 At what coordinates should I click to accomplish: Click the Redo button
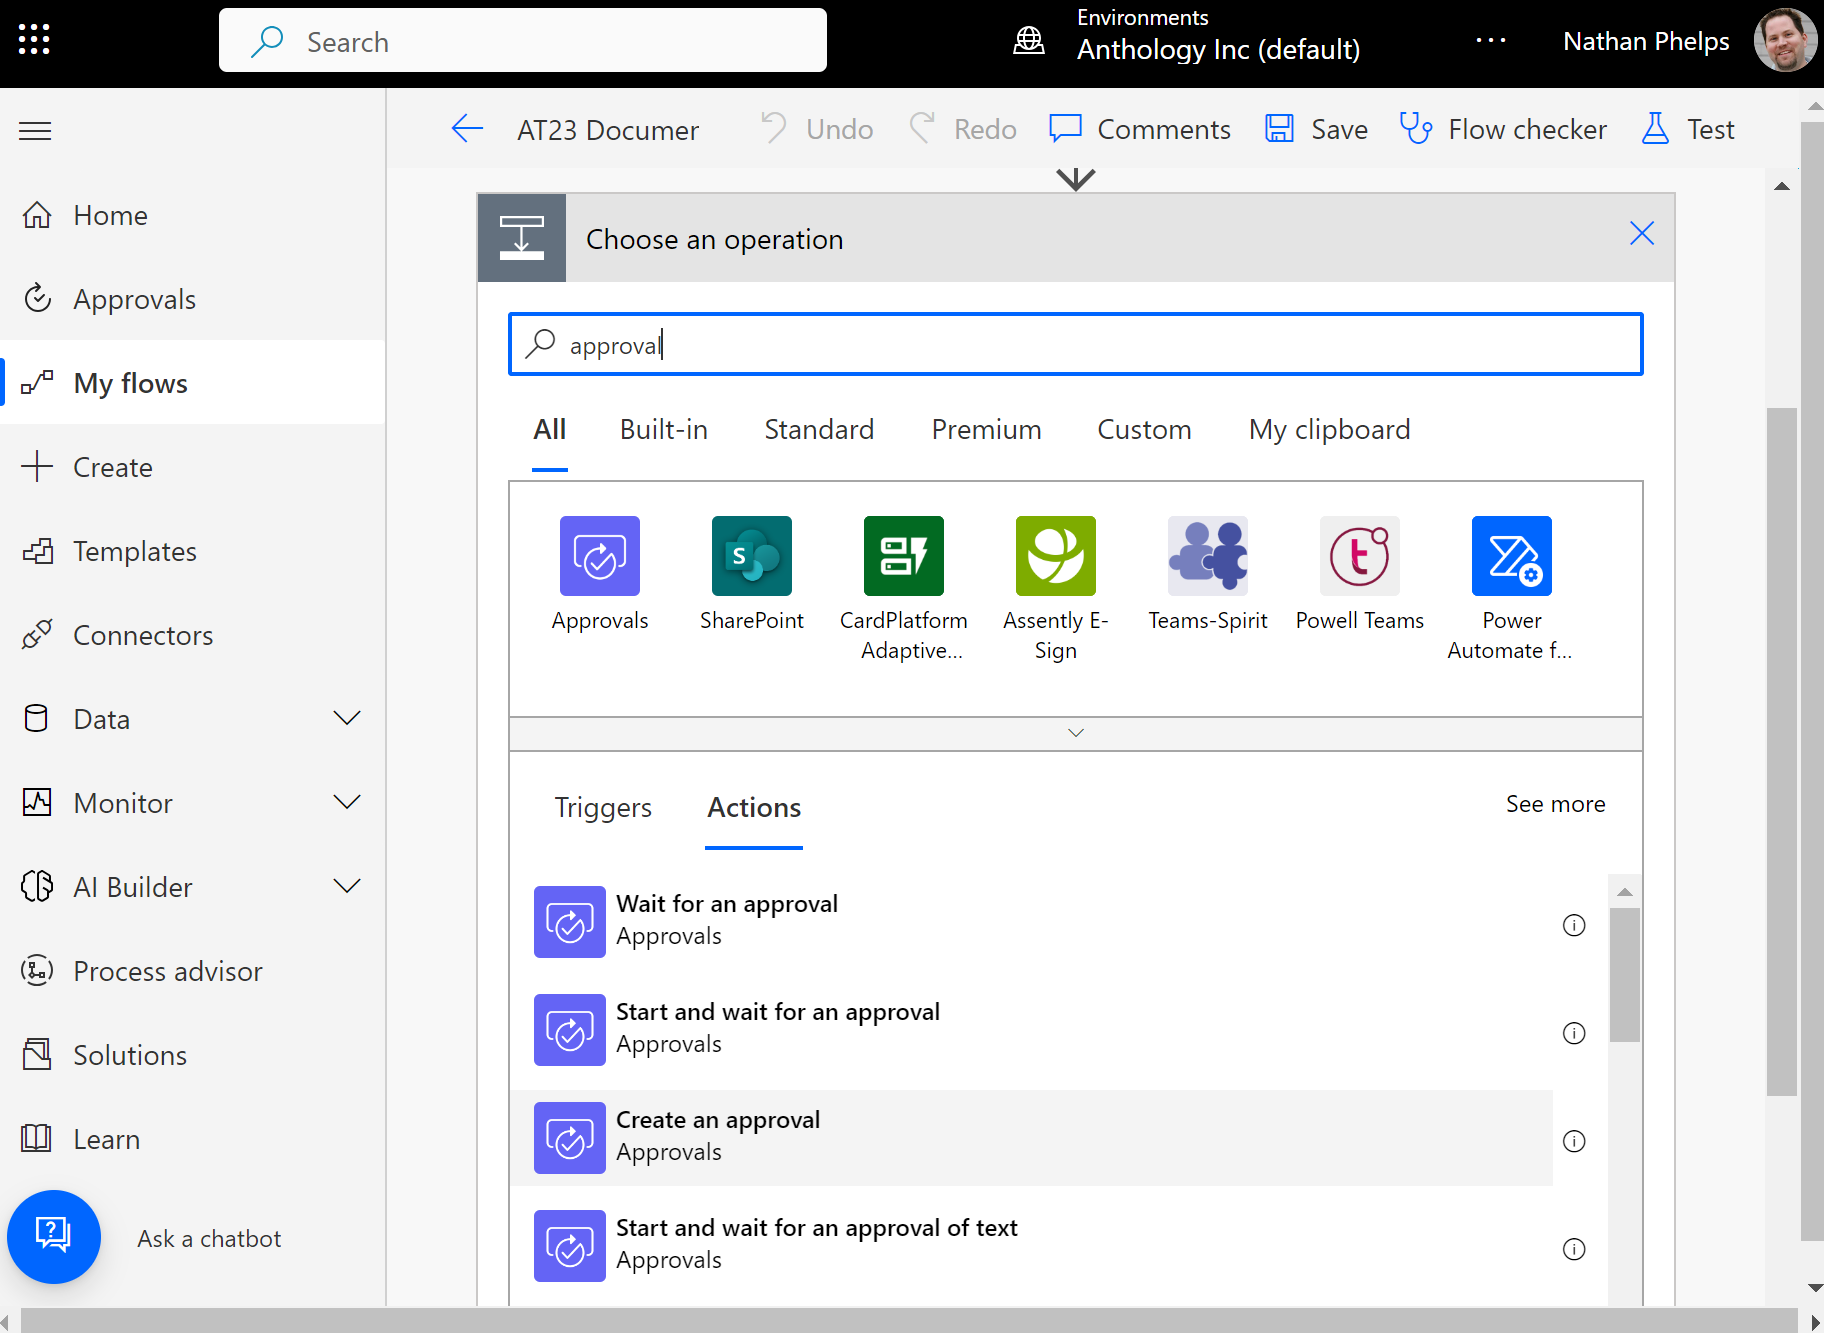(964, 129)
